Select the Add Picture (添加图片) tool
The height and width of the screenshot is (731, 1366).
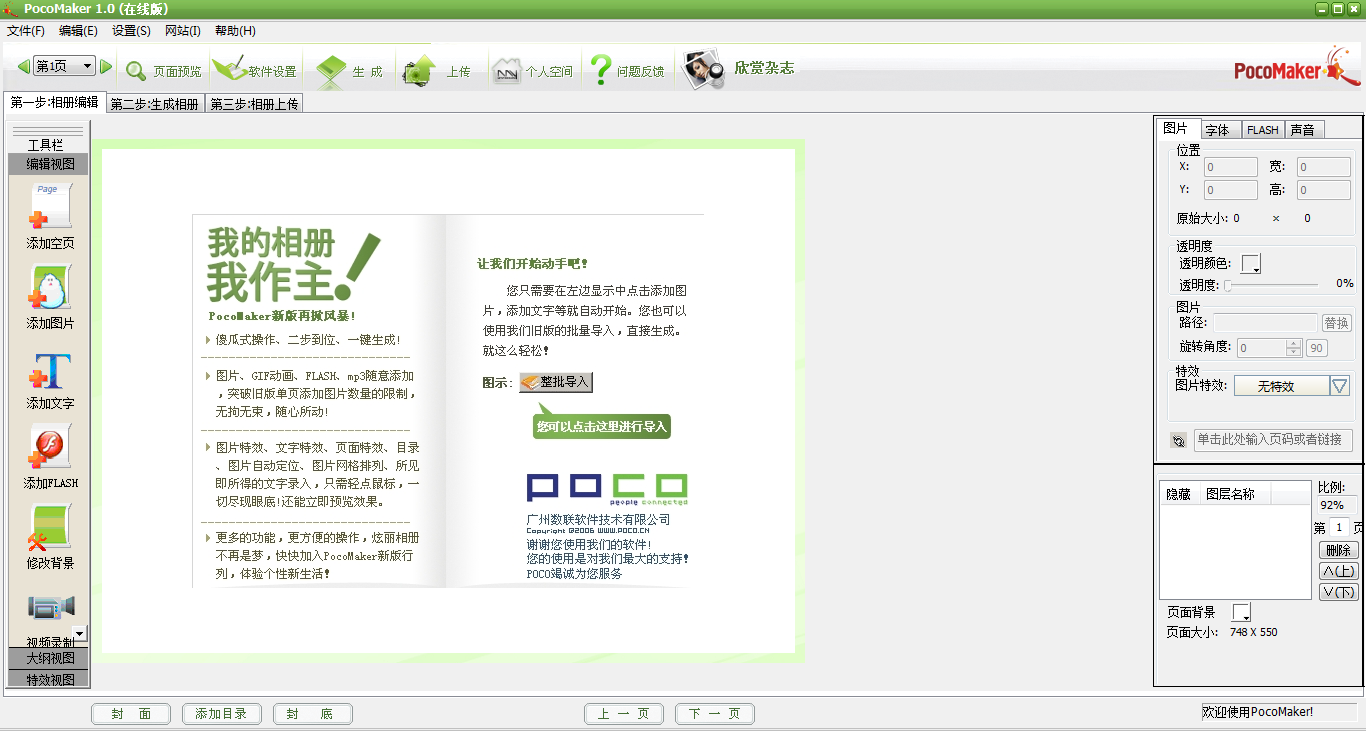click(49, 288)
